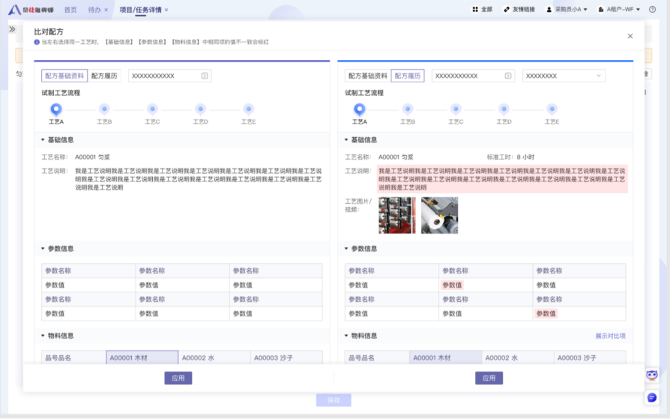
Task: Select 工艺B step in right process flow
Action: click(407, 109)
